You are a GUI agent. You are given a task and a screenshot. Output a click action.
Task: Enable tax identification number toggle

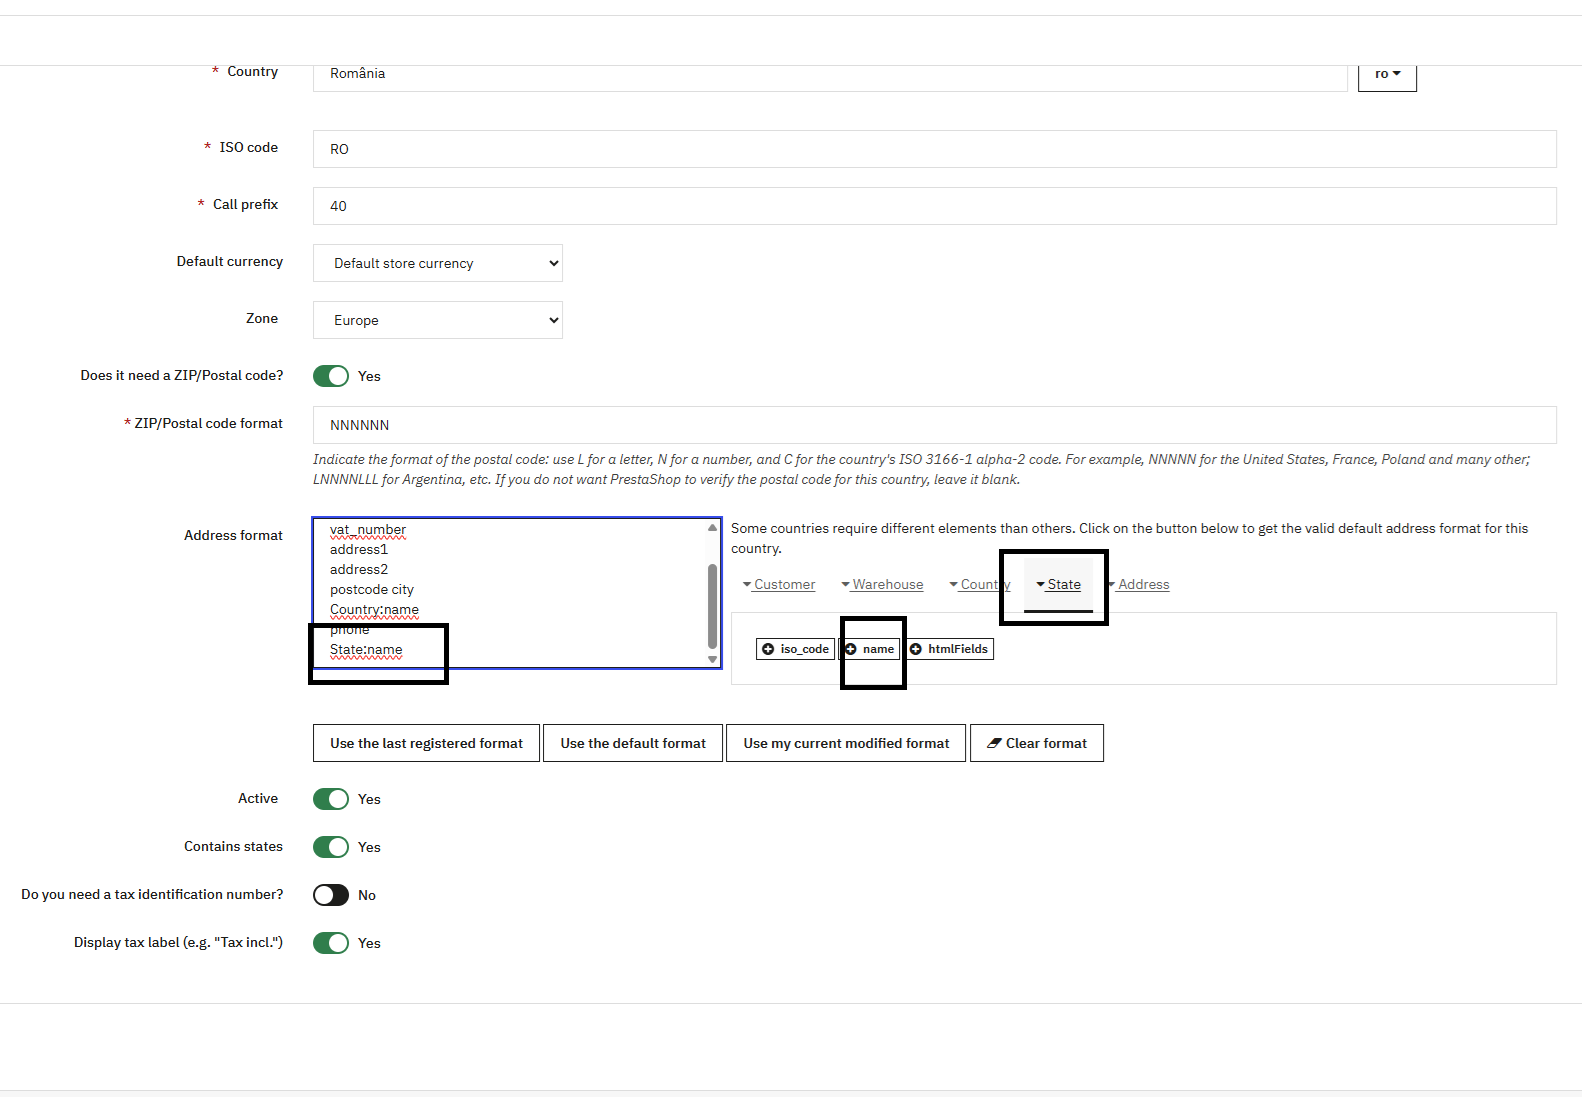(x=331, y=895)
